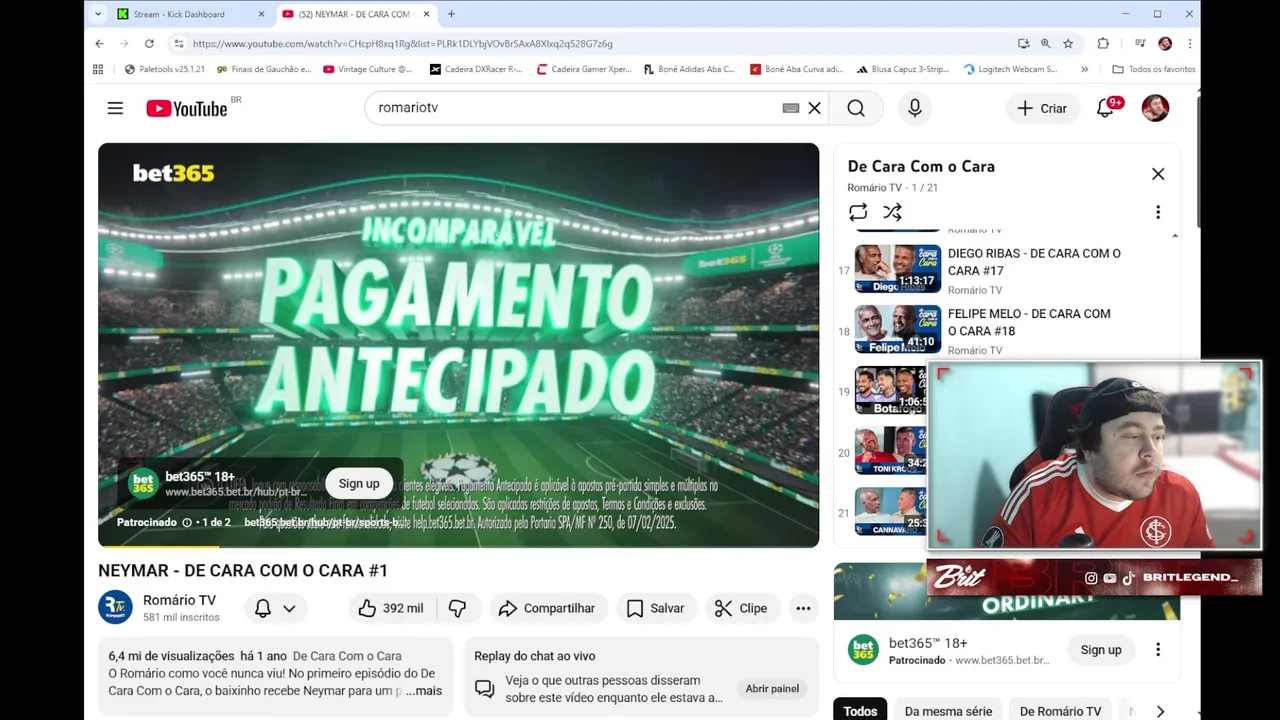Open Chrome apps grid shortcut

(x=98, y=70)
